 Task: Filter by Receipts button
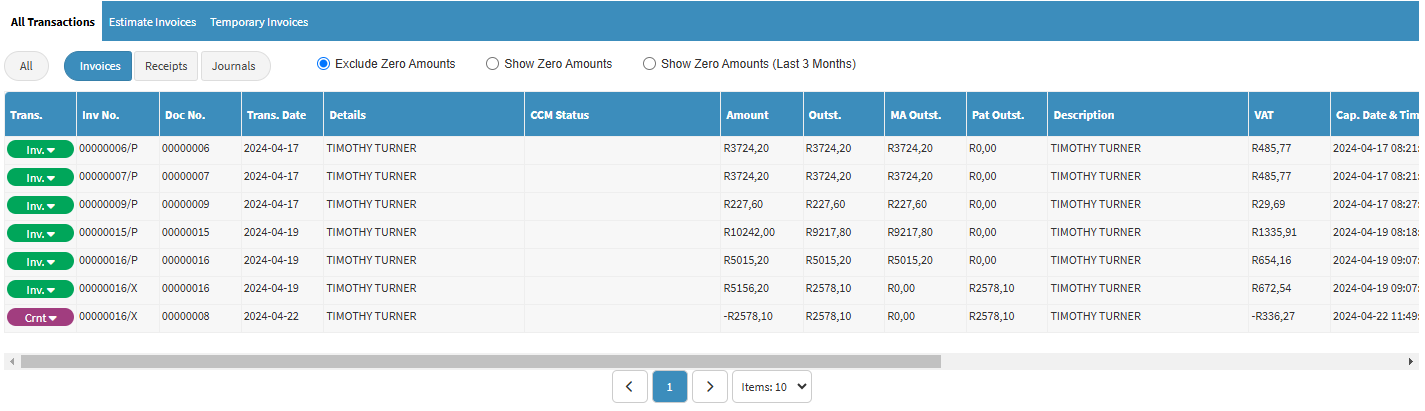[166, 66]
